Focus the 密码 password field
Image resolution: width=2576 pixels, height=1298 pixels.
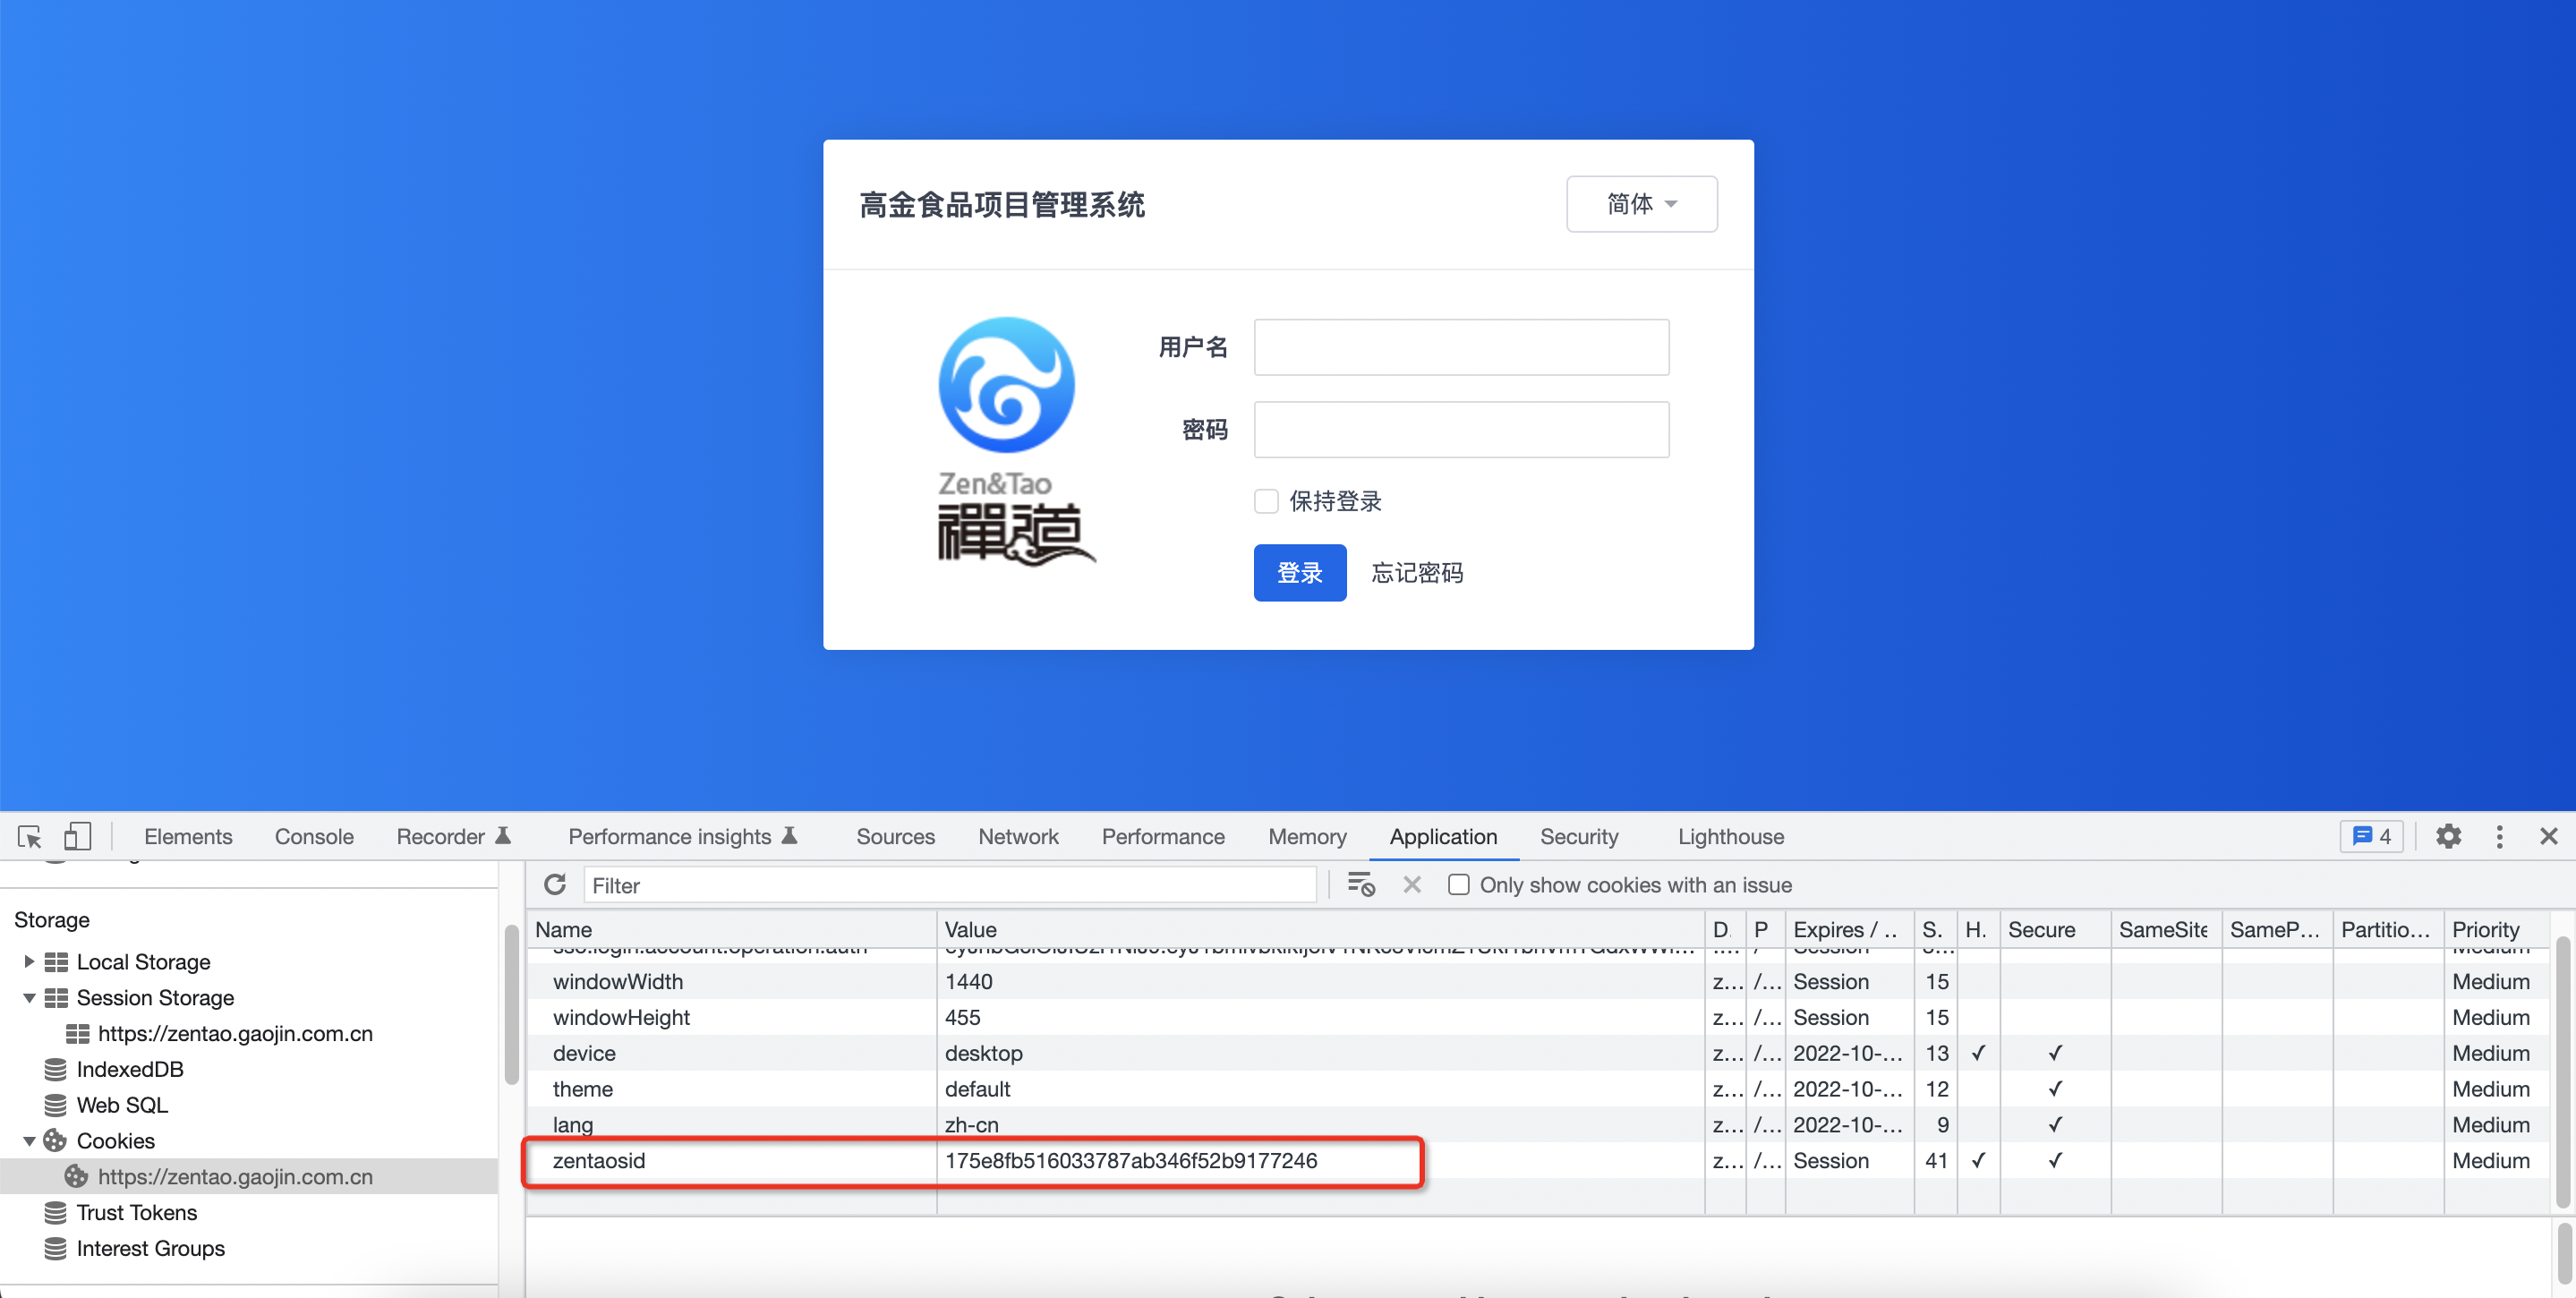[x=1461, y=430]
